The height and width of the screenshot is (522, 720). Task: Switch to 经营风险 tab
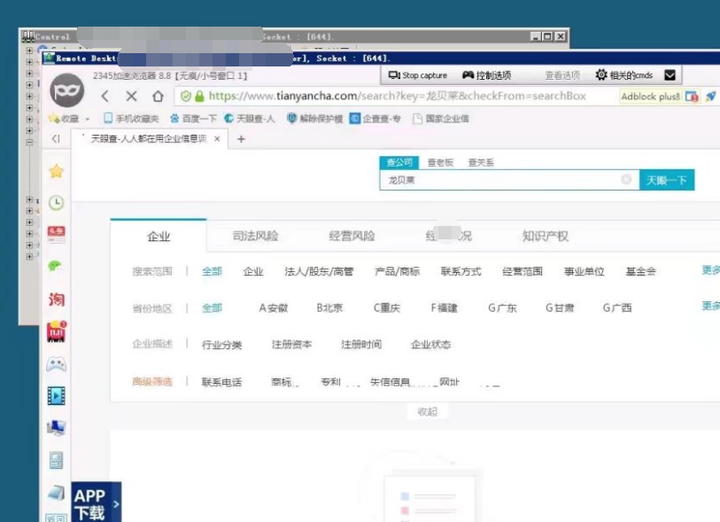[352, 236]
